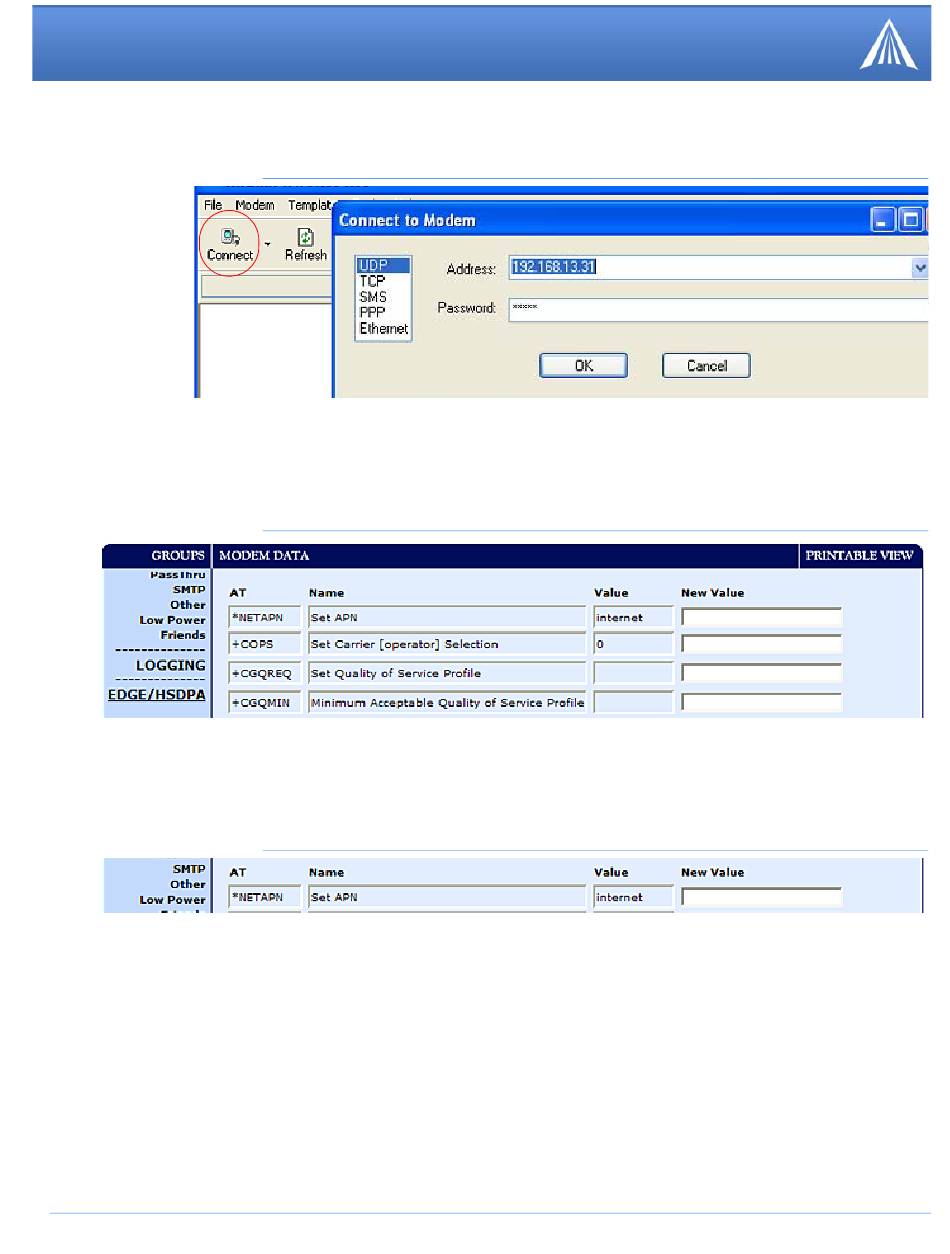Click the +CGQMIN AT command cell
The image size is (950, 1254).
(265, 703)
